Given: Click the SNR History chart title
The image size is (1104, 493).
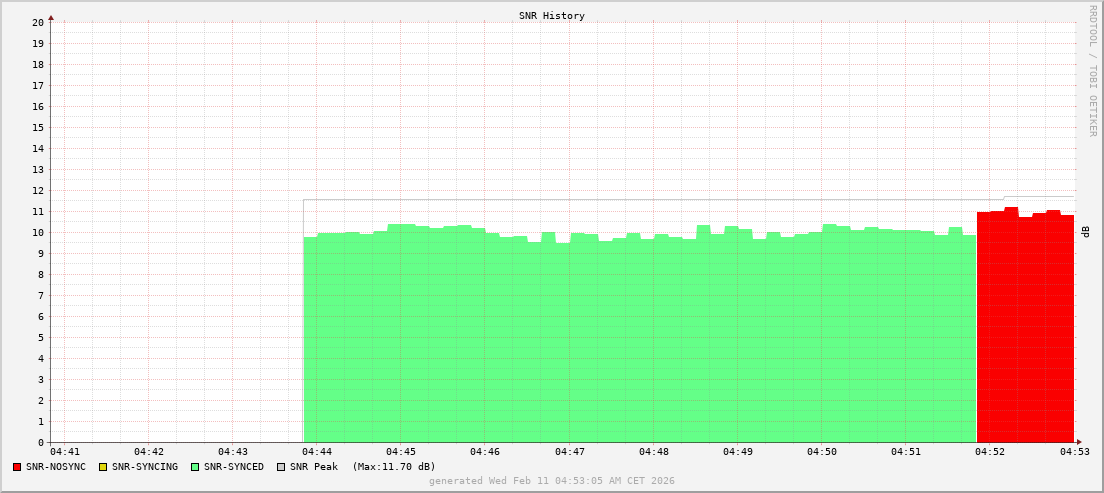Looking at the screenshot, I should pos(552,16).
